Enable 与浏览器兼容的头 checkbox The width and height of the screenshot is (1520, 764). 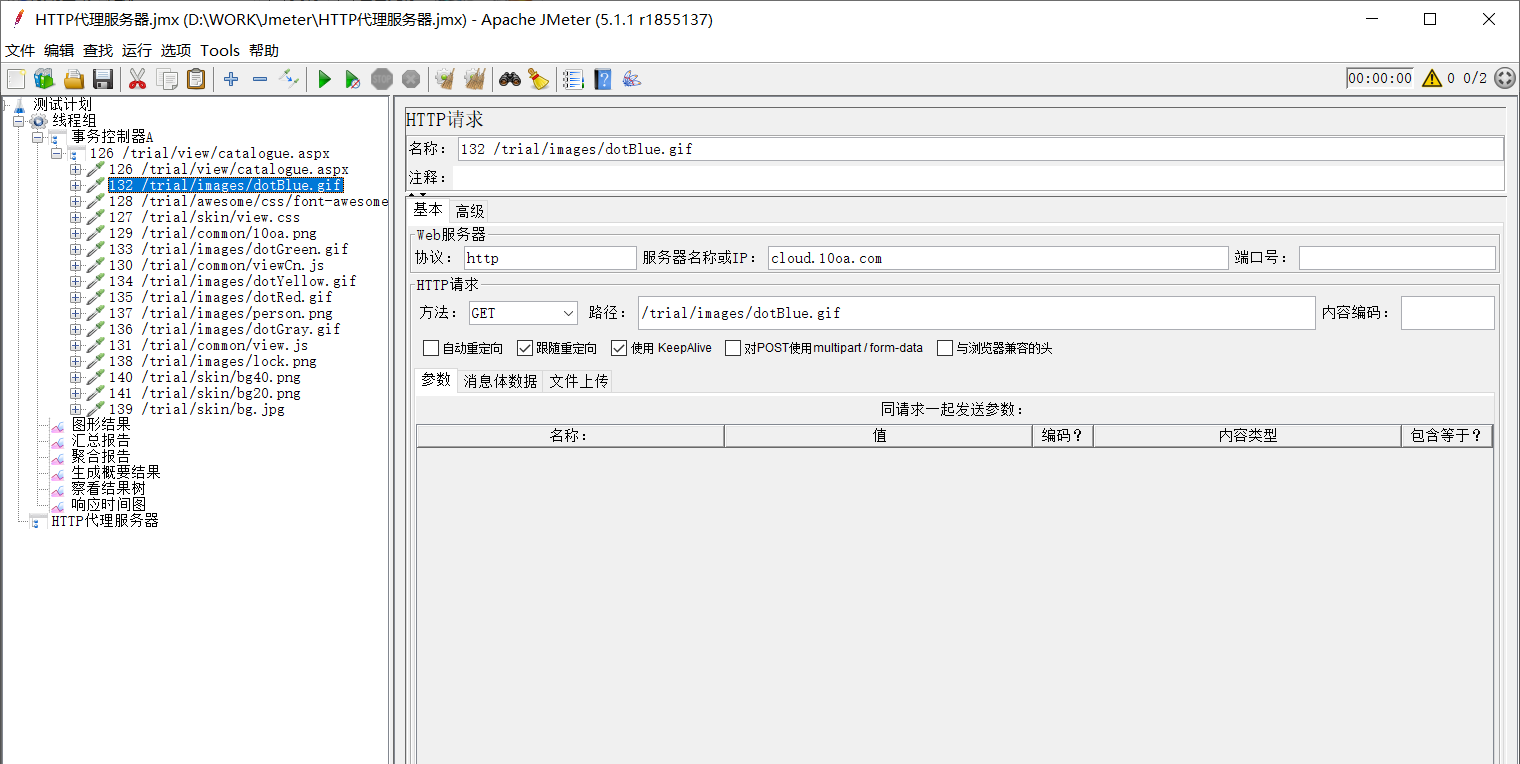click(x=945, y=348)
